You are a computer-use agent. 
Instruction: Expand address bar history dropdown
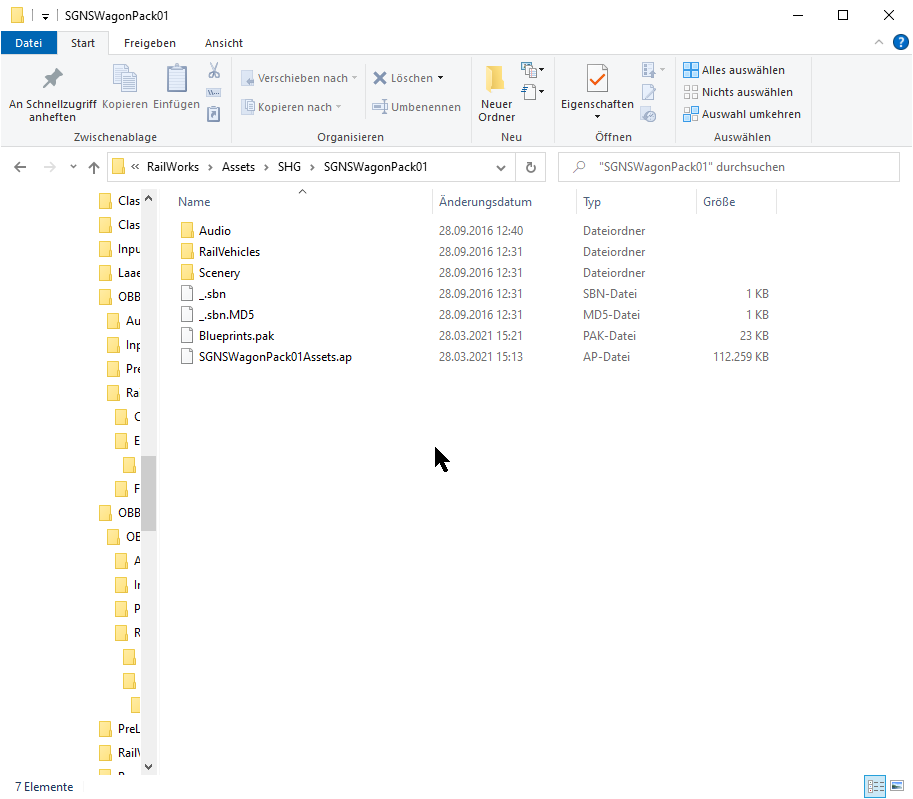pyautogui.click(x=501, y=168)
